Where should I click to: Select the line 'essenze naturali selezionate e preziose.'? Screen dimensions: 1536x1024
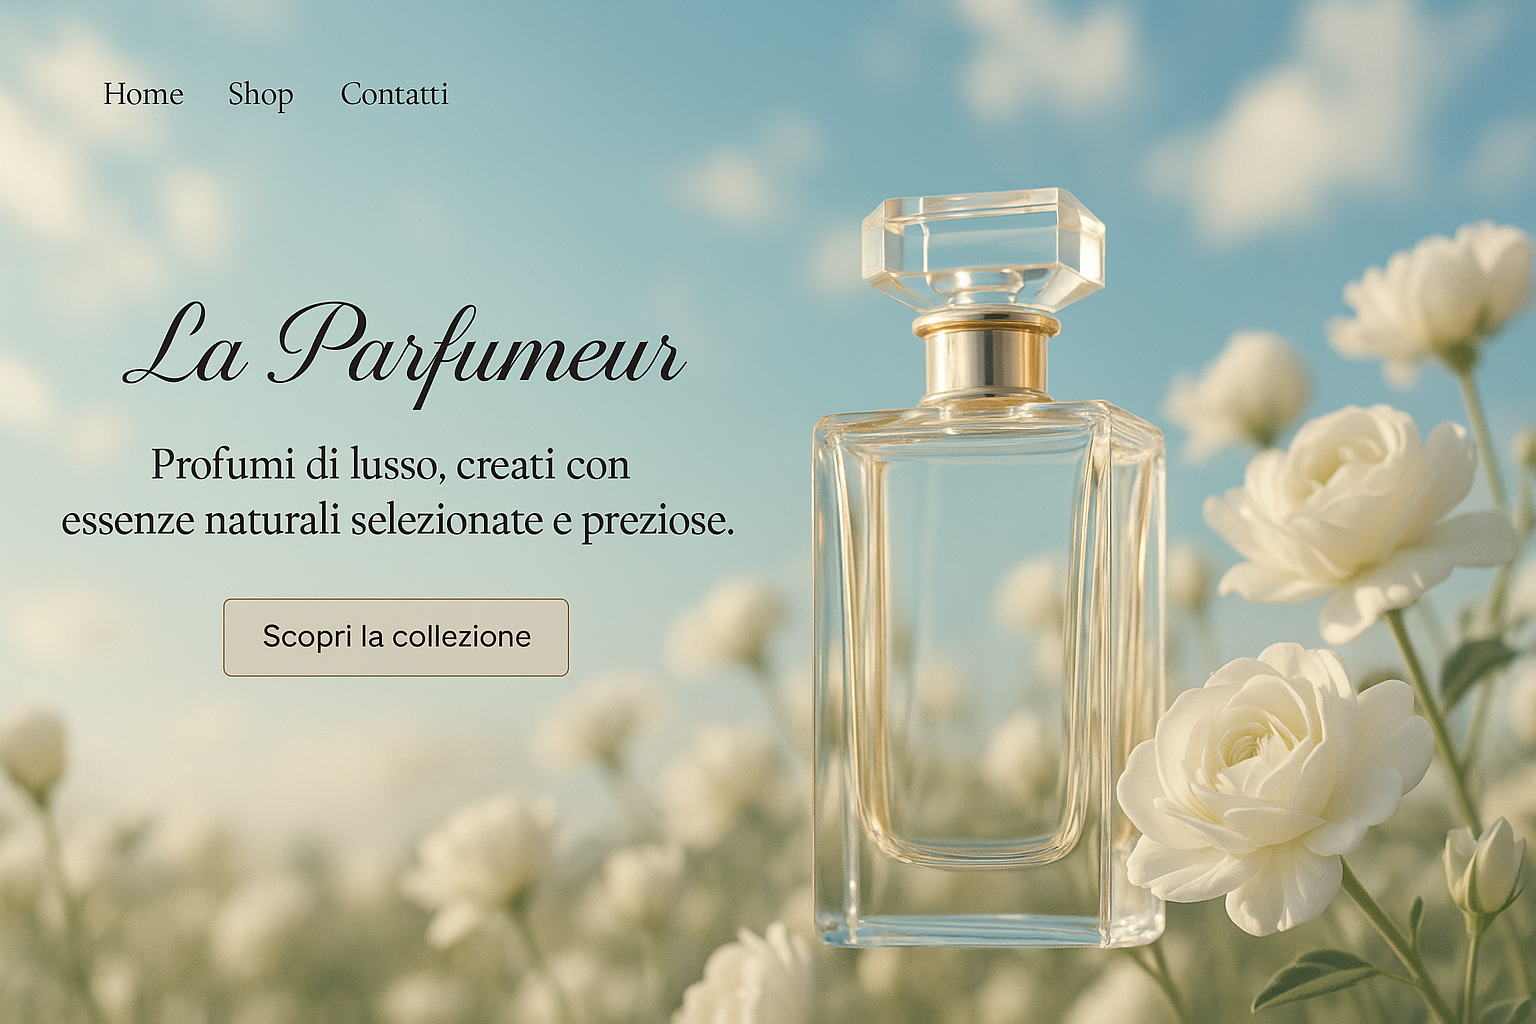click(x=398, y=521)
